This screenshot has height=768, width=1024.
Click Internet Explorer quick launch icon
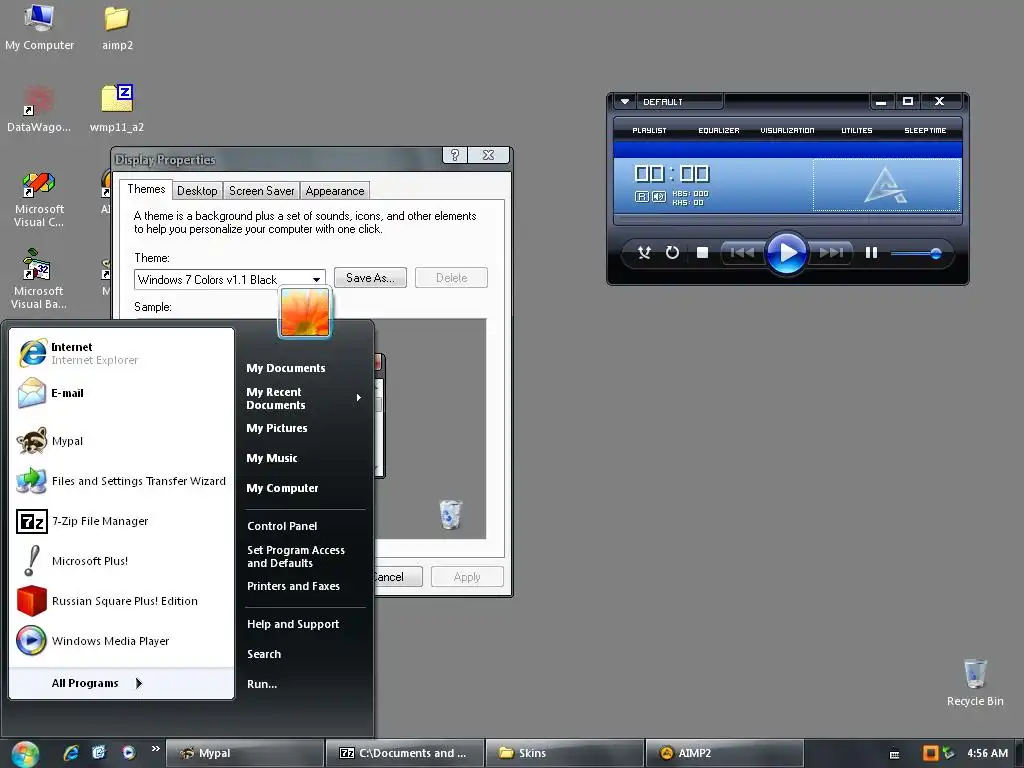pyautogui.click(x=71, y=753)
